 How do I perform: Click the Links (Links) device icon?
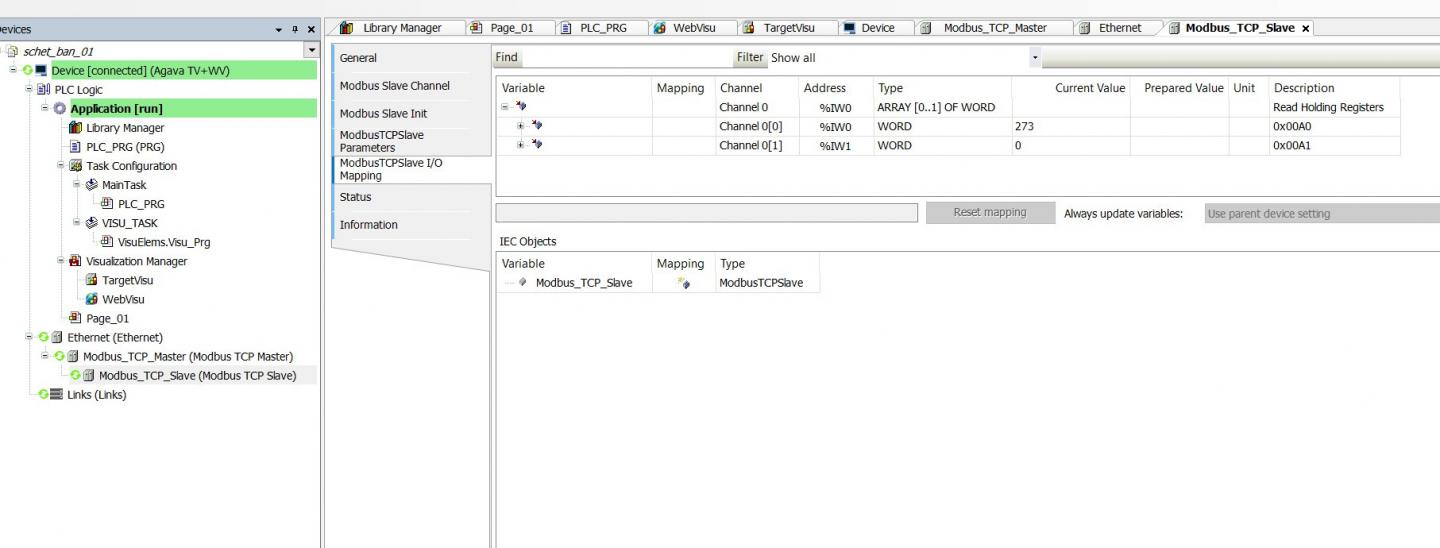[x=56, y=395]
